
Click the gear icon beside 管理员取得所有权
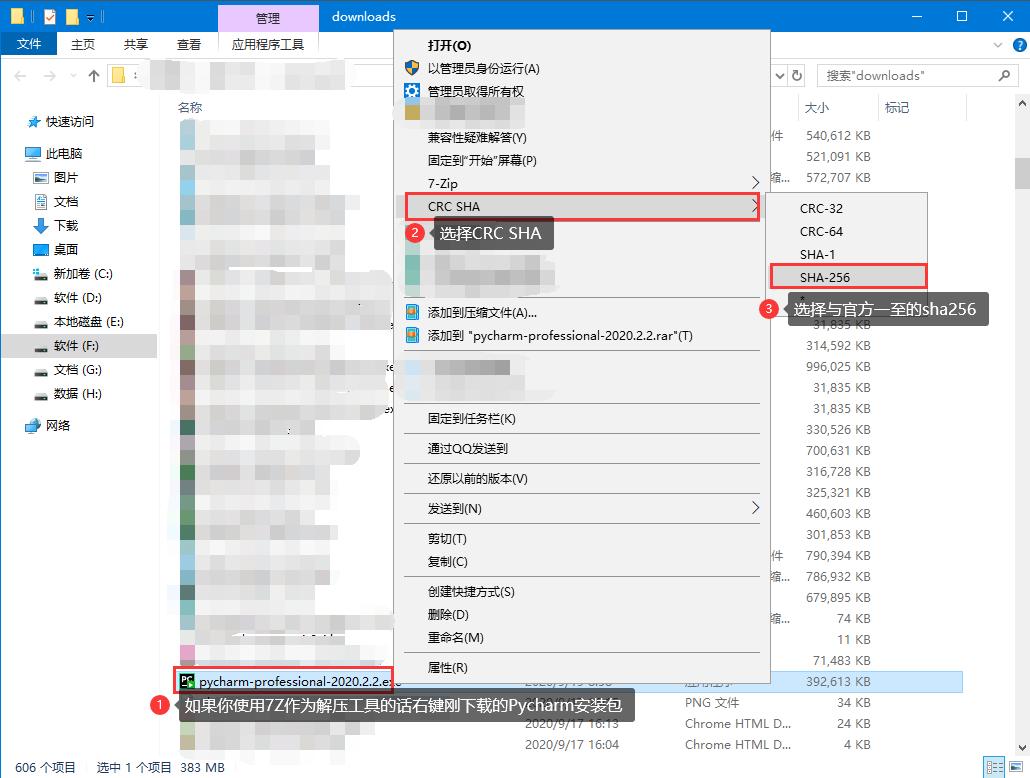tap(412, 91)
